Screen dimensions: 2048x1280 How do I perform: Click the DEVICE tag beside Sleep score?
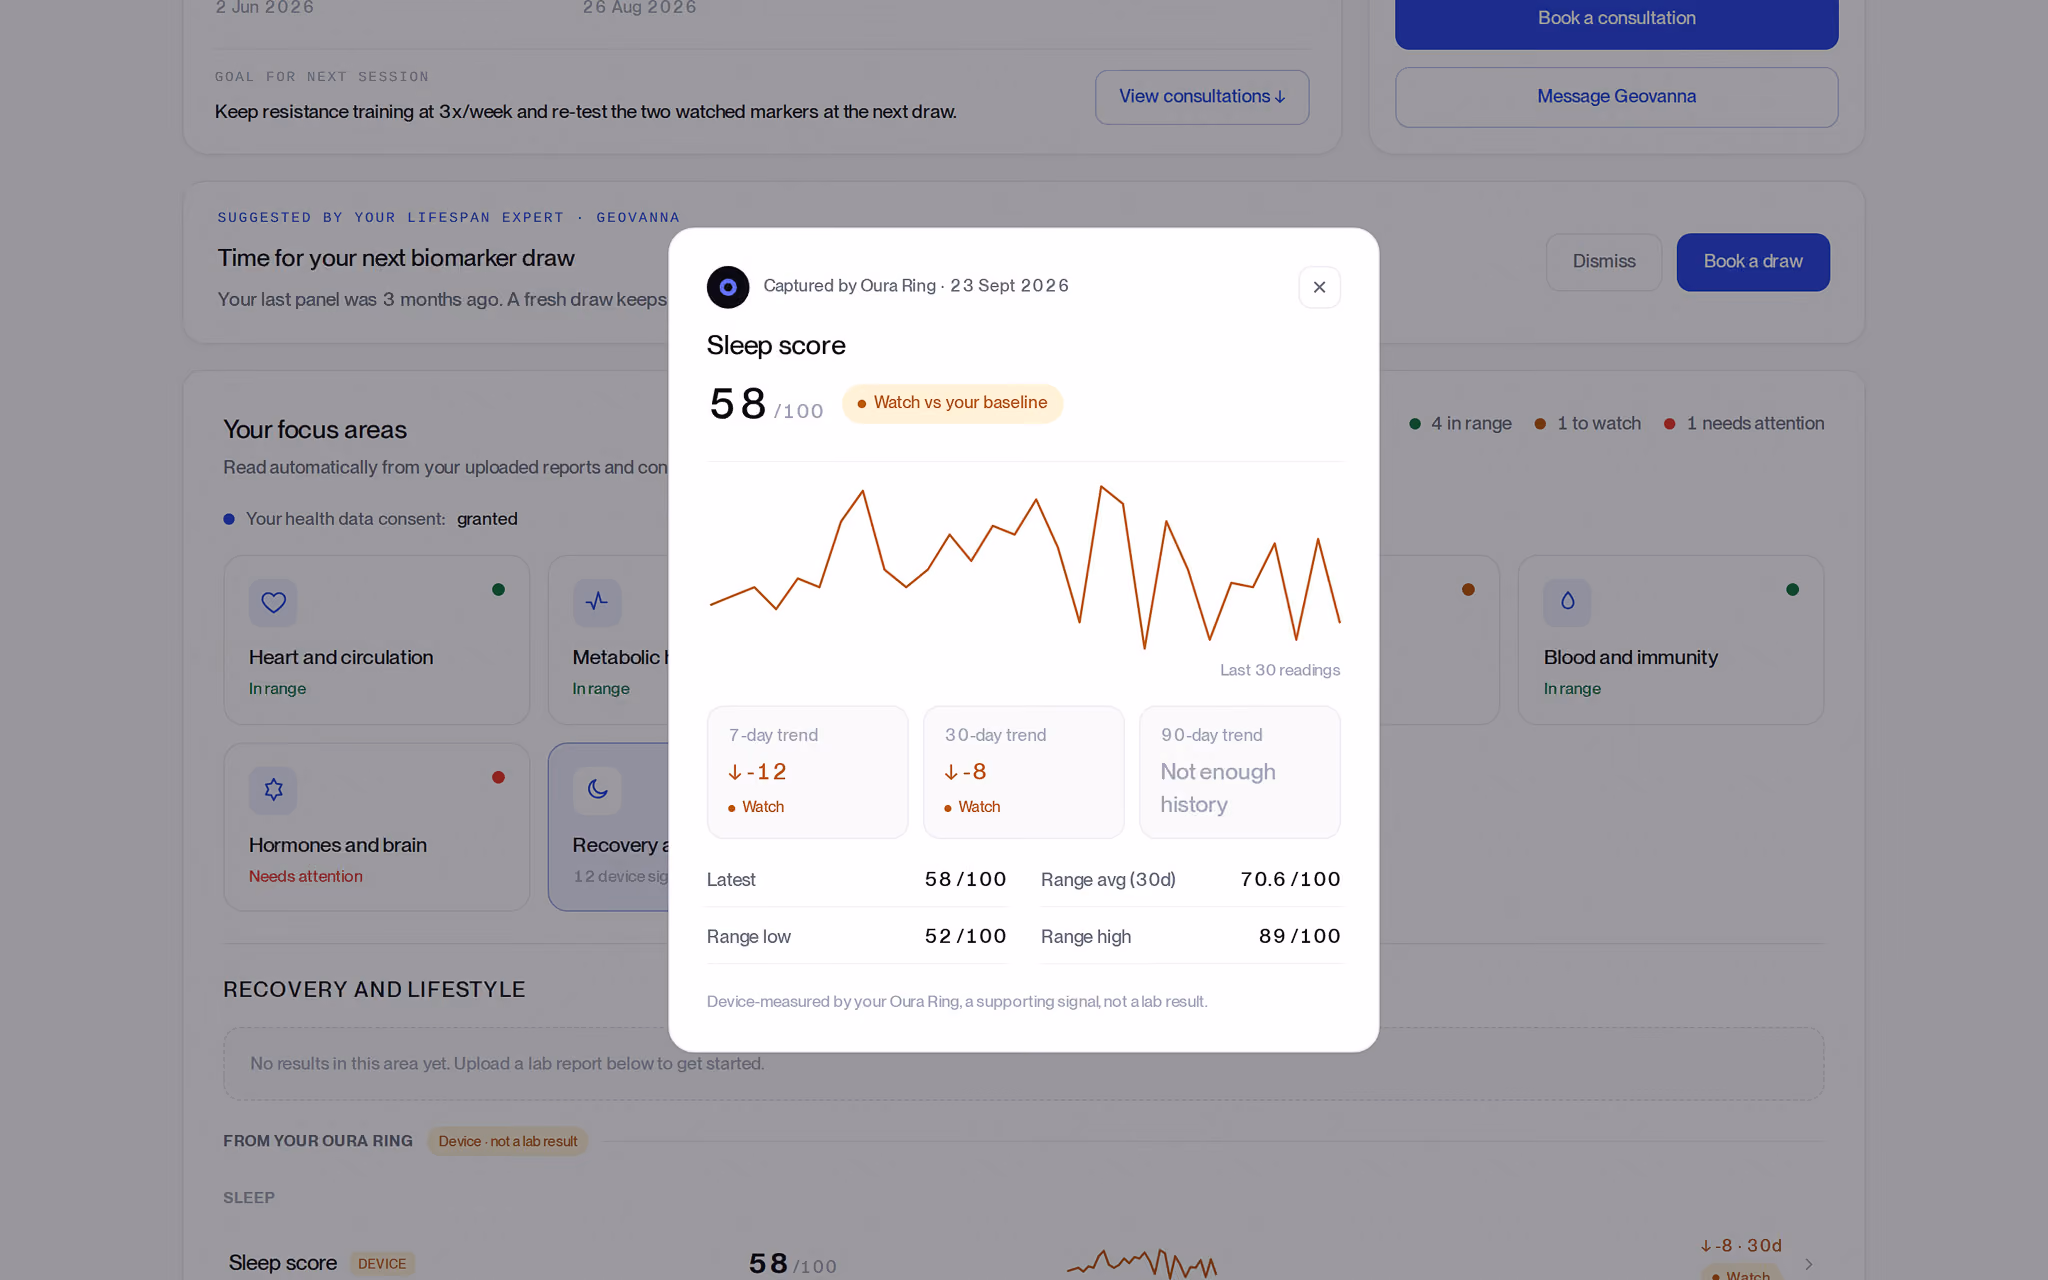(x=382, y=1264)
